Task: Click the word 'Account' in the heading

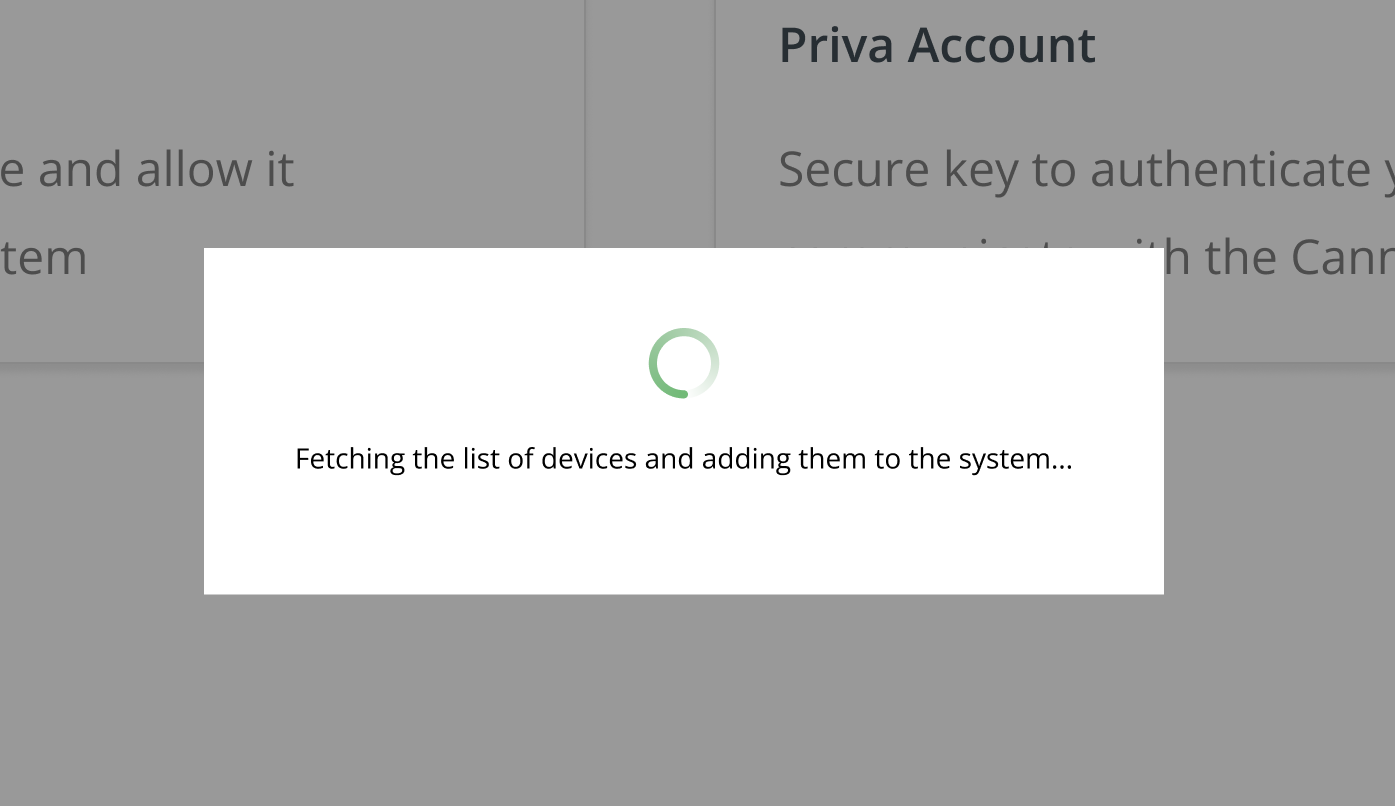Action: [x=1001, y=45]
